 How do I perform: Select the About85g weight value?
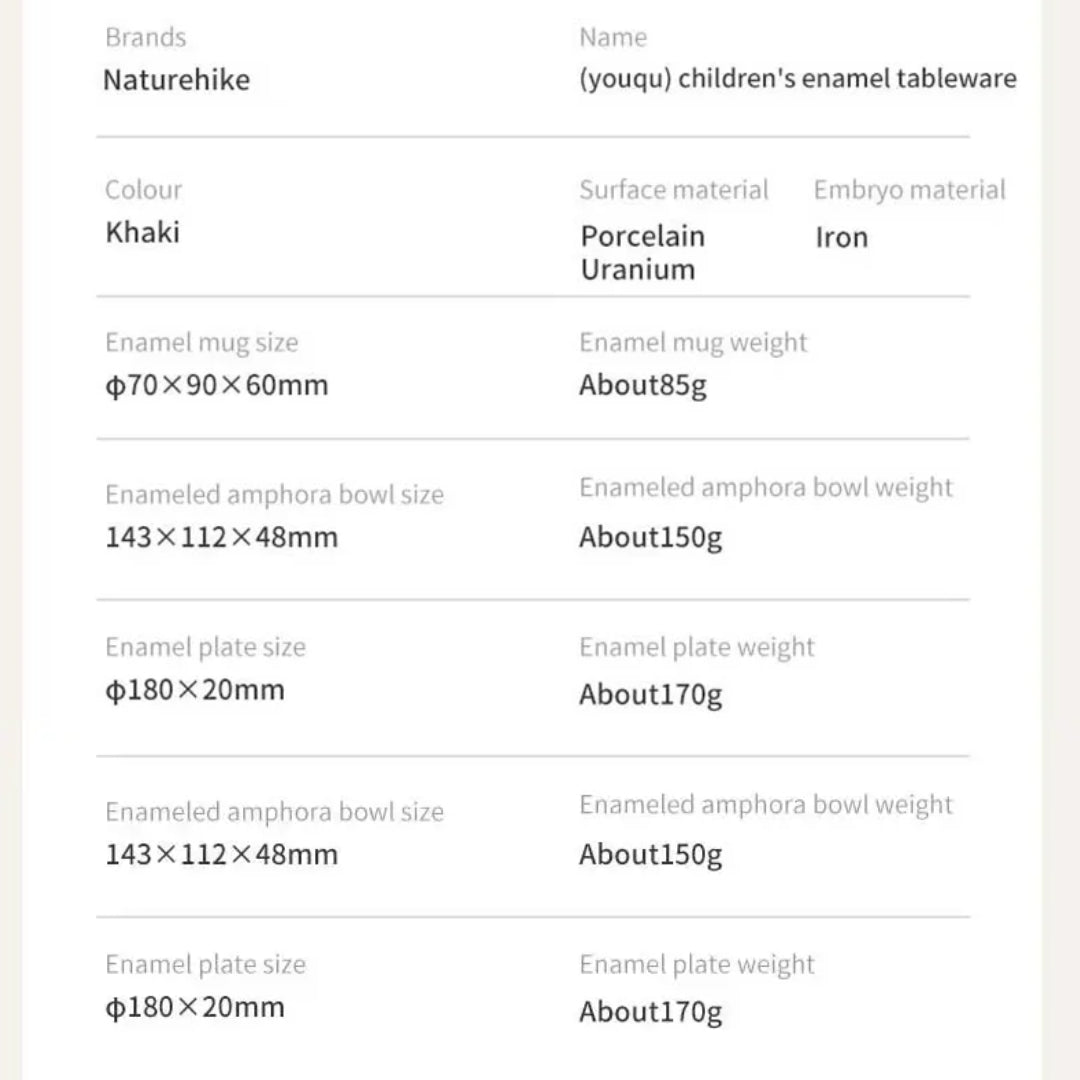(643, 386)
